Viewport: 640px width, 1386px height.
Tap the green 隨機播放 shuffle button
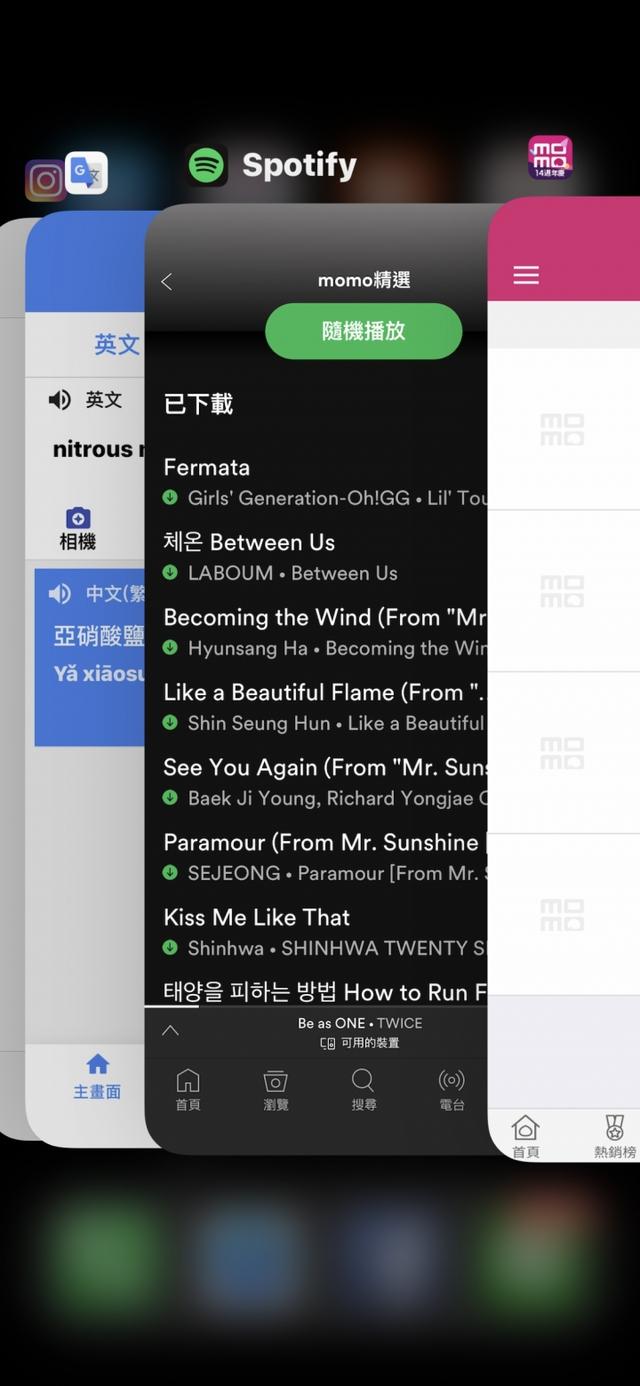[364, 331]
